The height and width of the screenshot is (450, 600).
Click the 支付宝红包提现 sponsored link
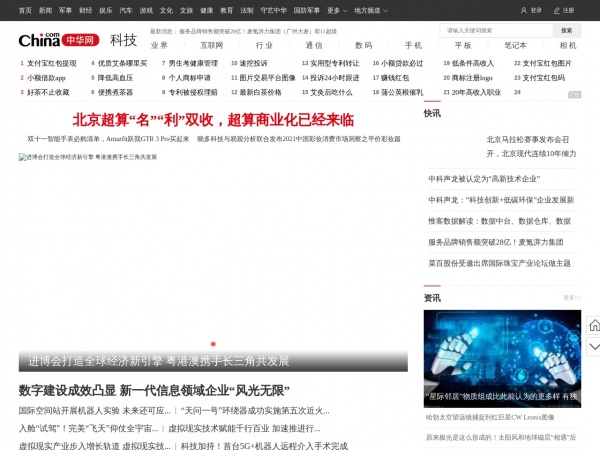click(51, 63)
